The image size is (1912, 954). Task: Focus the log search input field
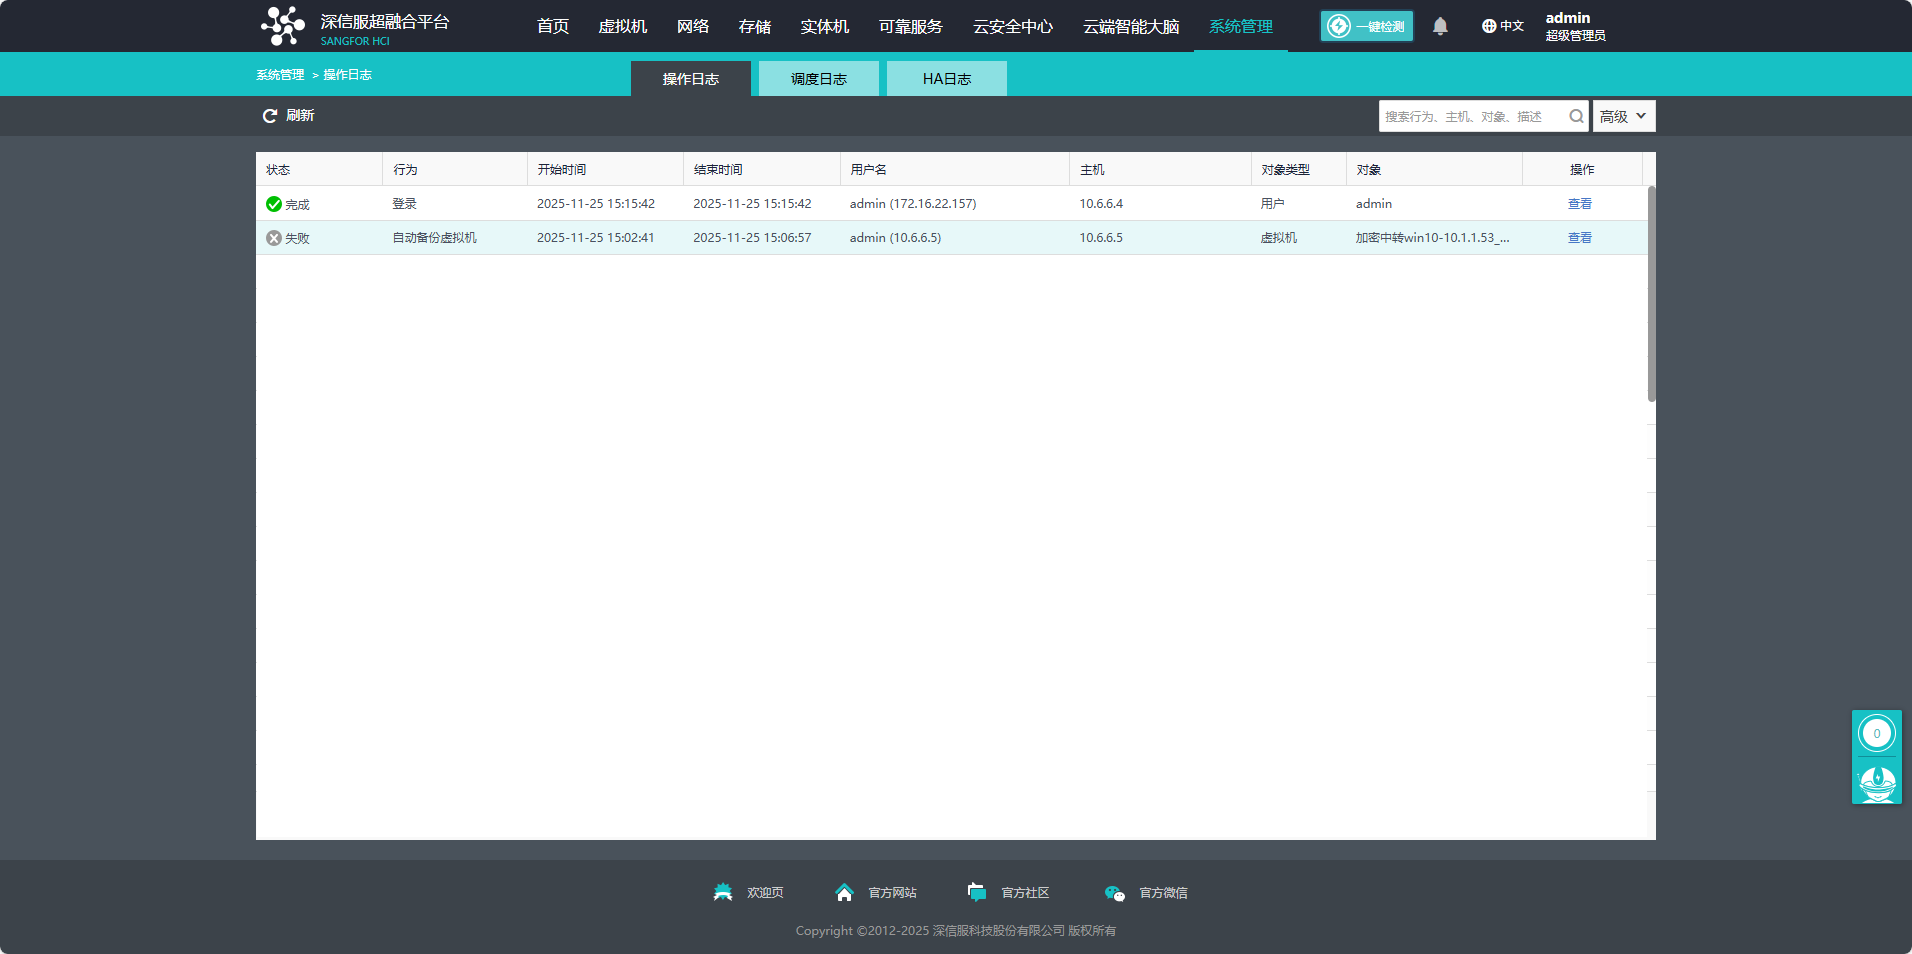[1474, 116]
